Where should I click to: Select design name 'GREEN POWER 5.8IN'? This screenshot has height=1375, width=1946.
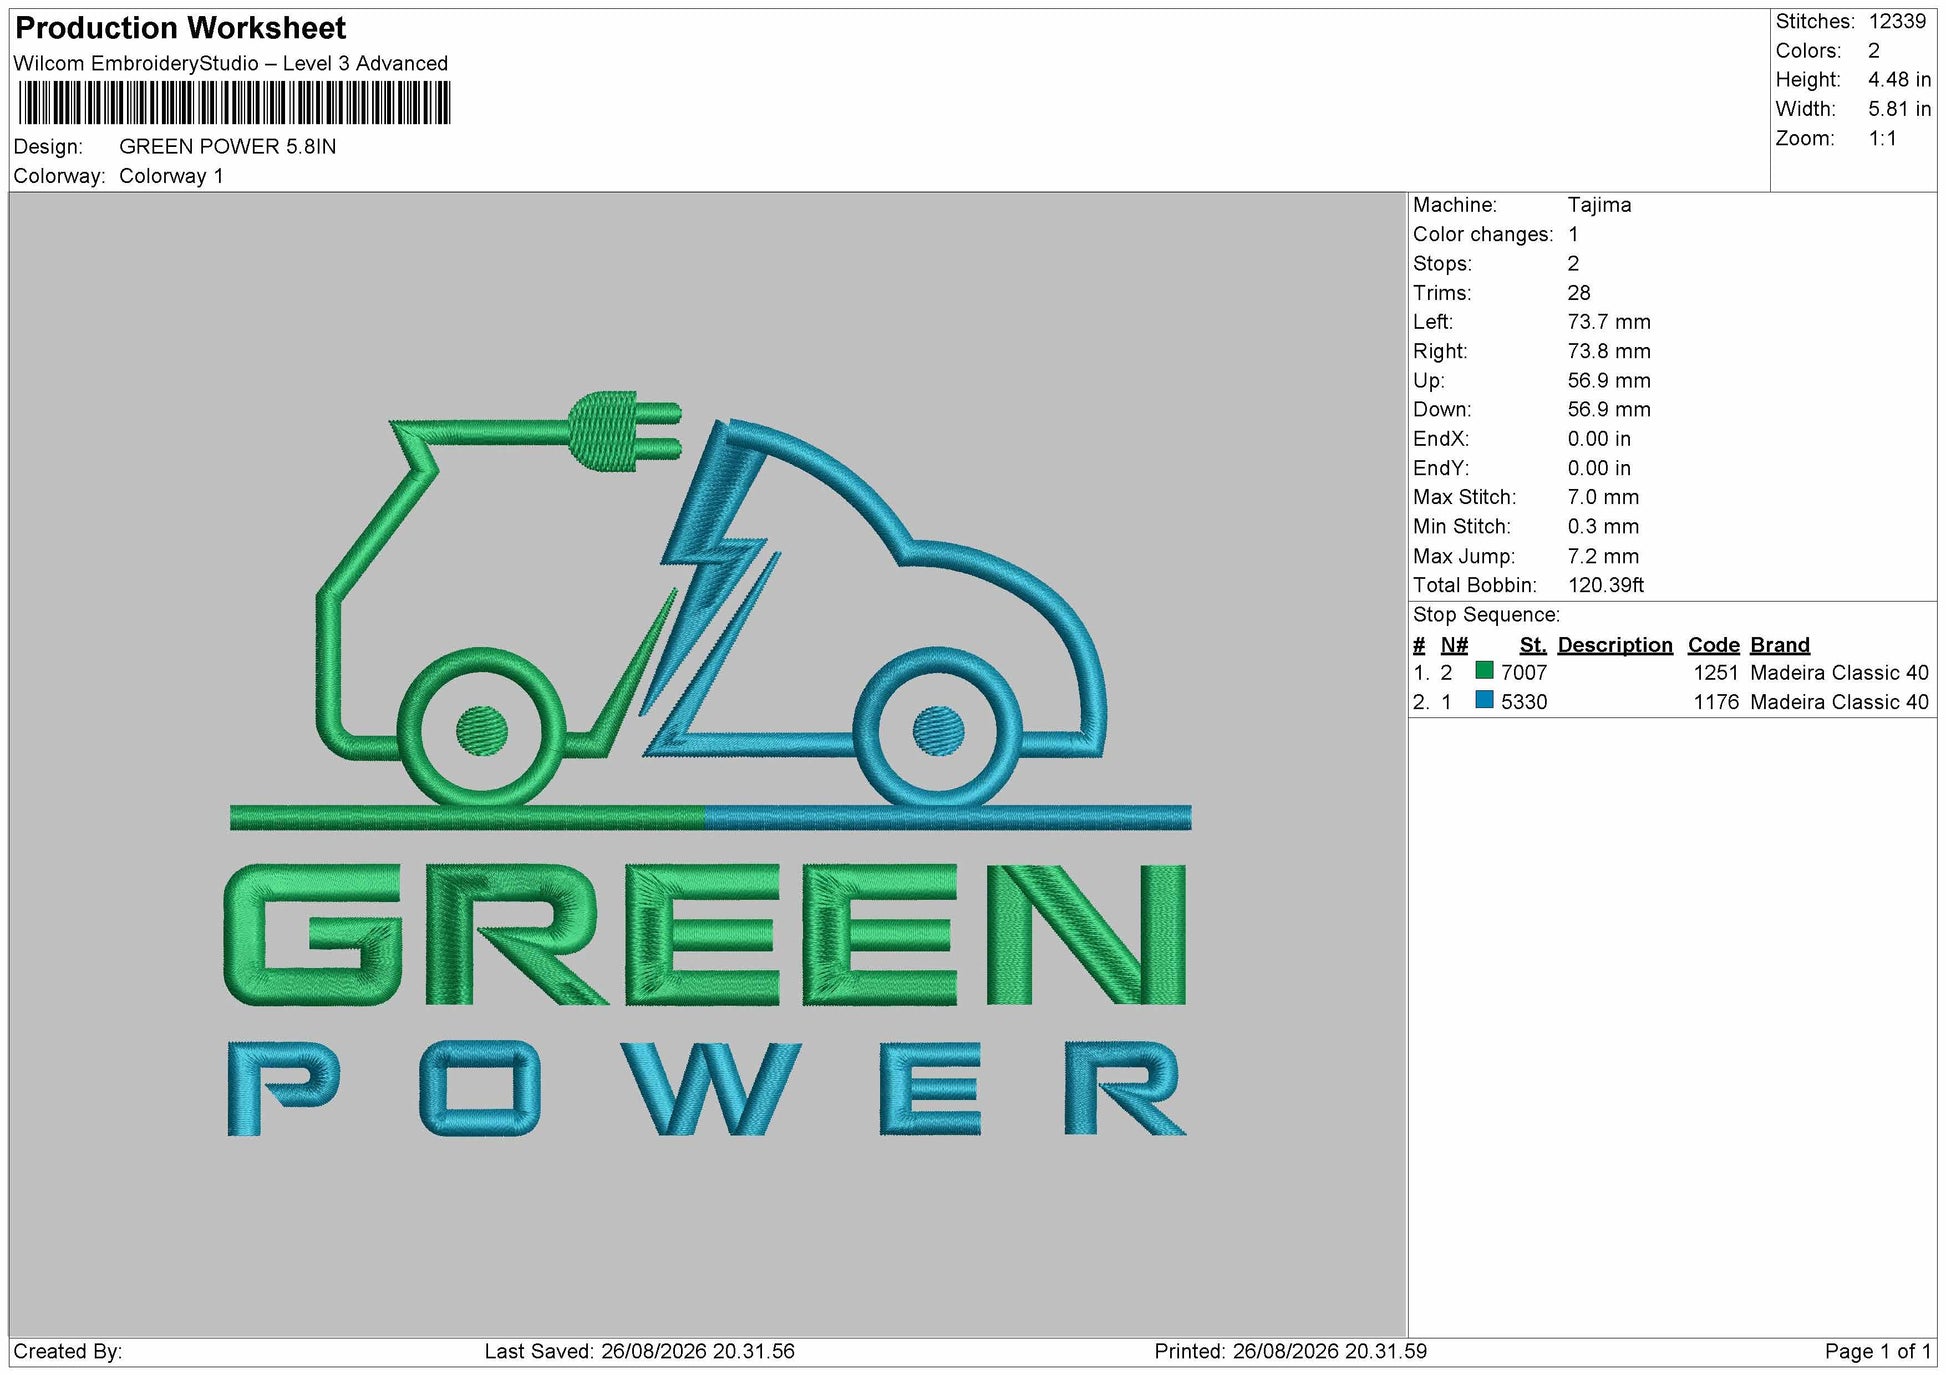coord(228,146)
